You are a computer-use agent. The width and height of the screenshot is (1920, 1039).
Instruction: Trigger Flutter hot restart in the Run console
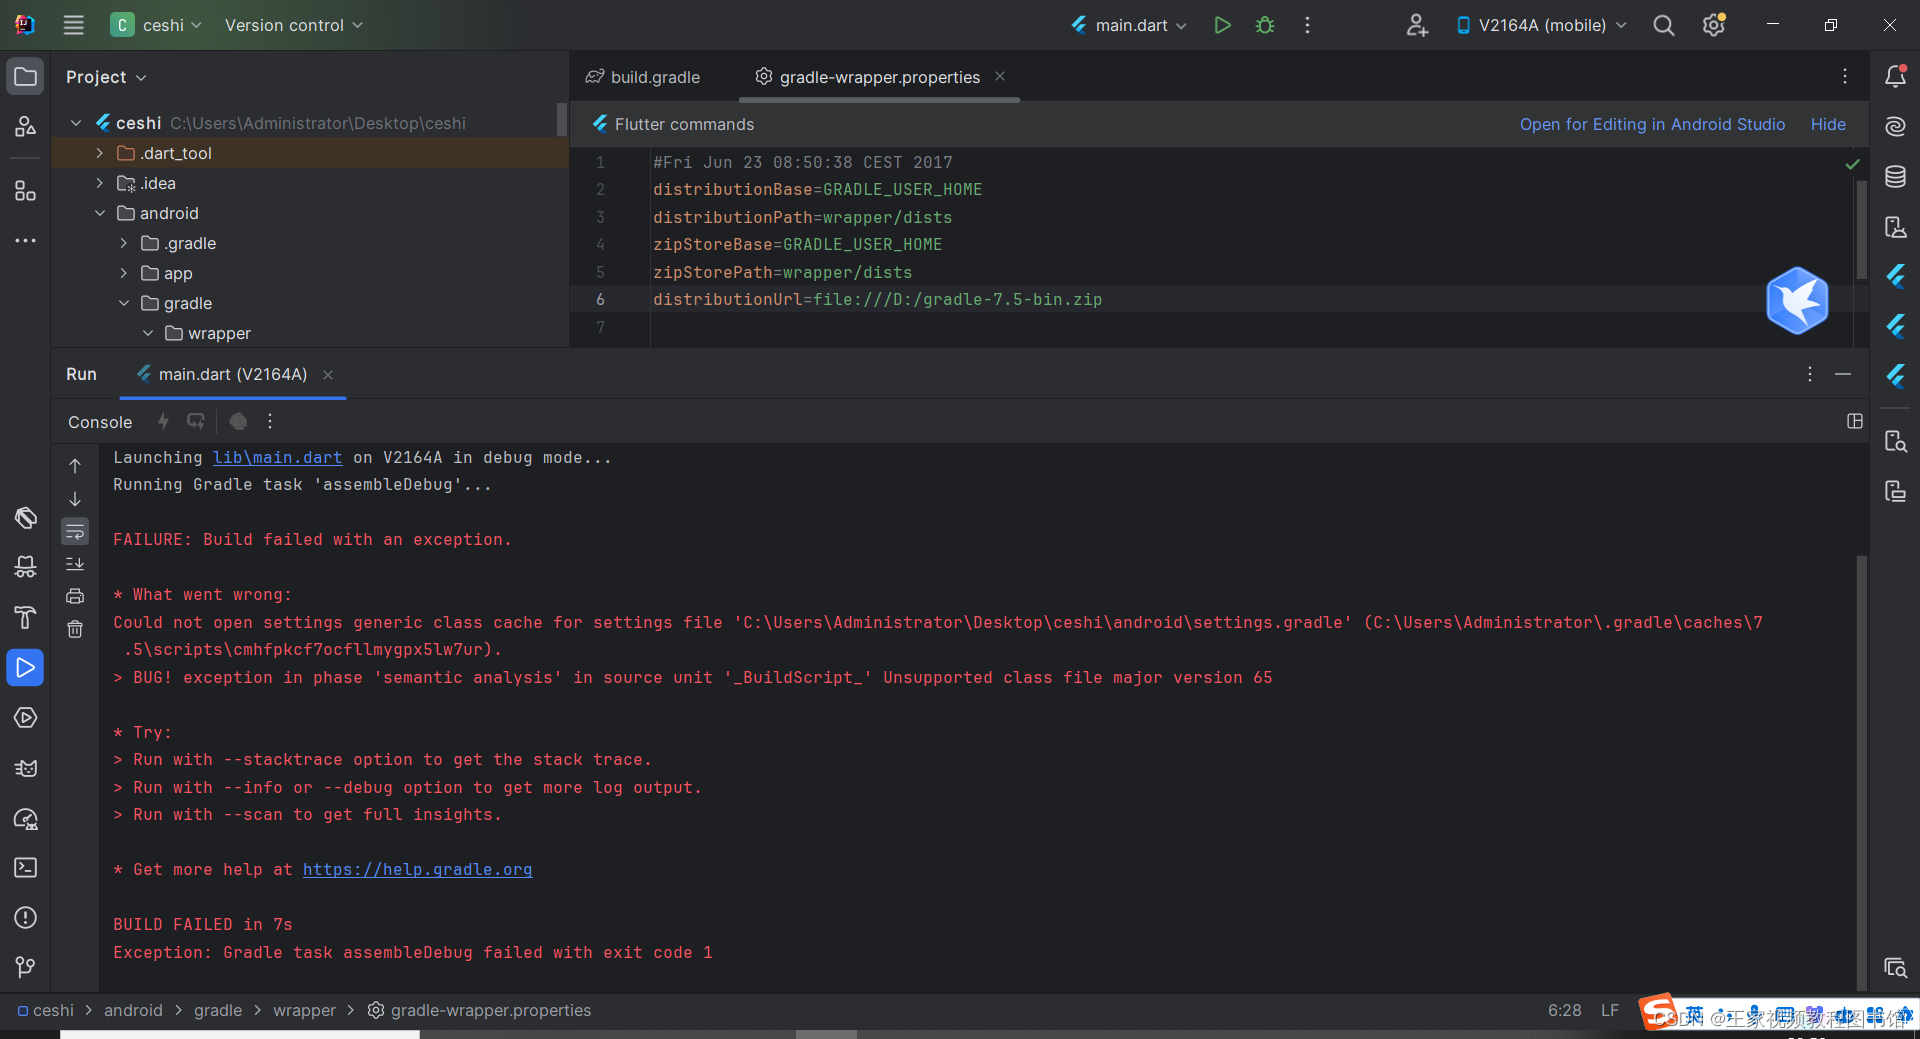196,421
